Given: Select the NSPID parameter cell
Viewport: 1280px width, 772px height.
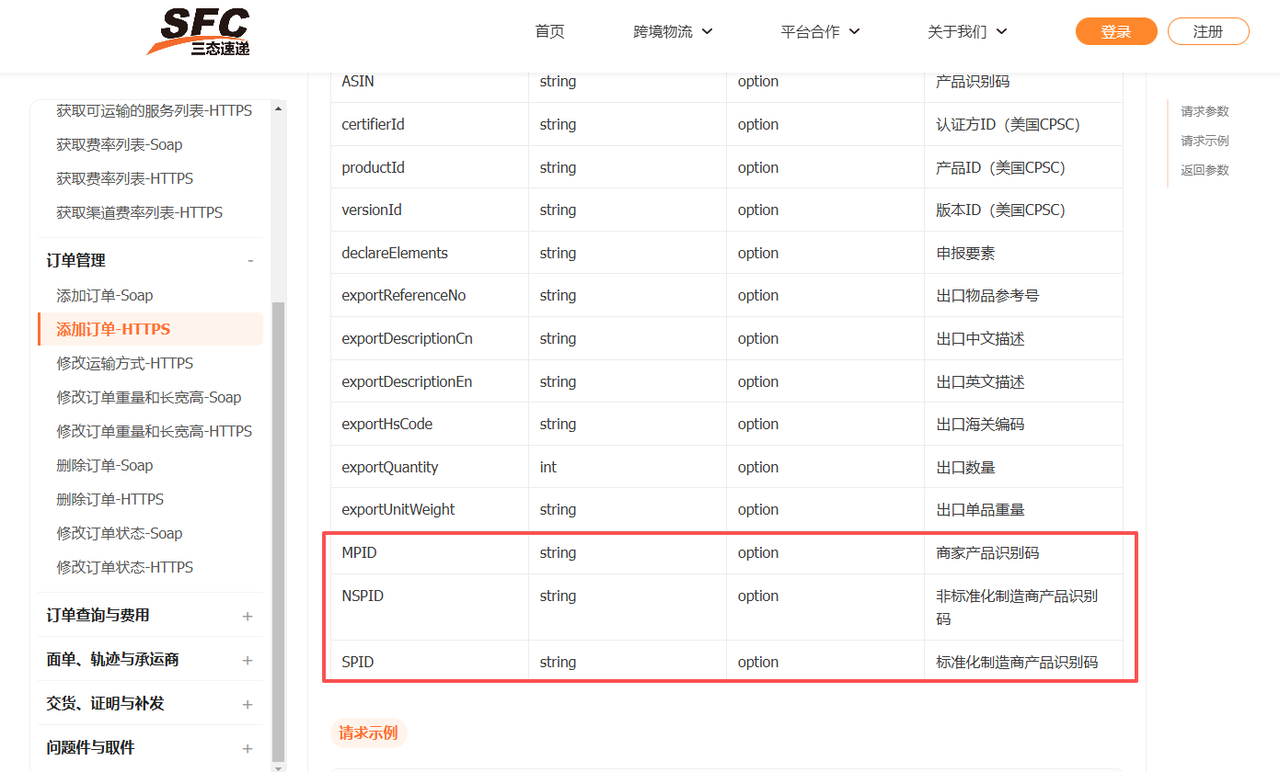Looking at the screenshot, I should [430, 607].
